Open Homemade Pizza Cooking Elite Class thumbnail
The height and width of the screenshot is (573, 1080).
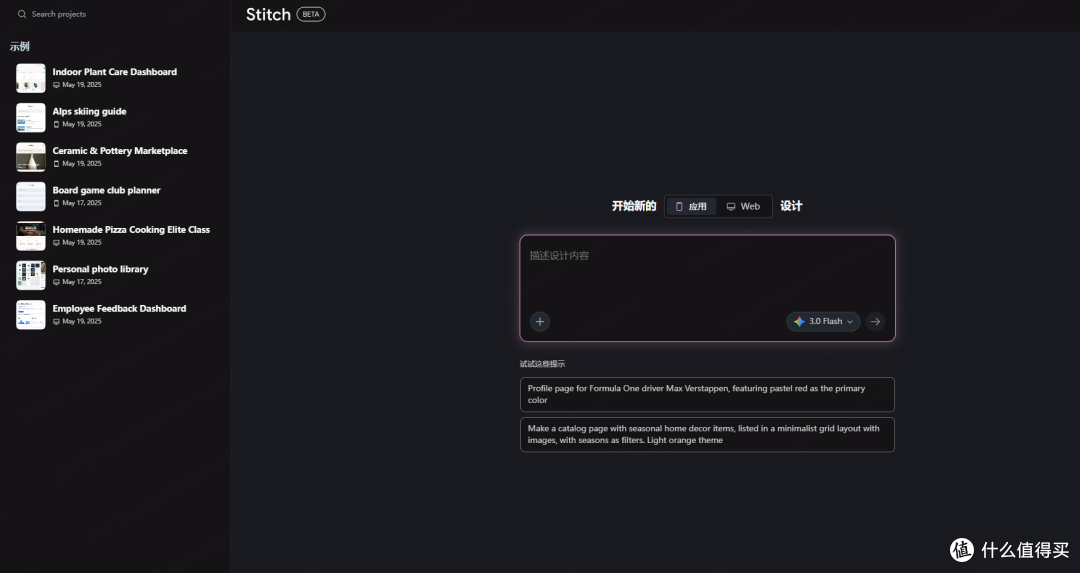pos(31,236)
